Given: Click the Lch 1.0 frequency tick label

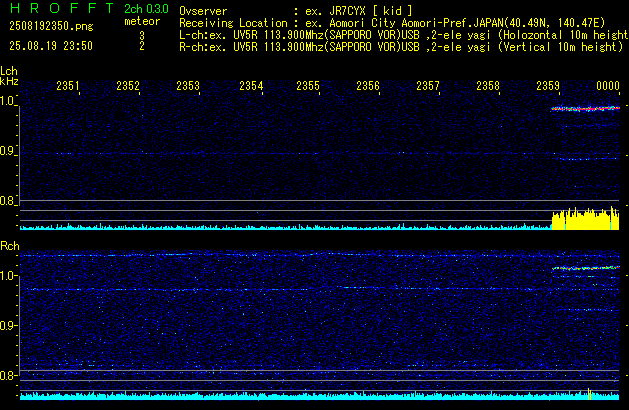Looking at the screenshot, I should coord(8,101).
